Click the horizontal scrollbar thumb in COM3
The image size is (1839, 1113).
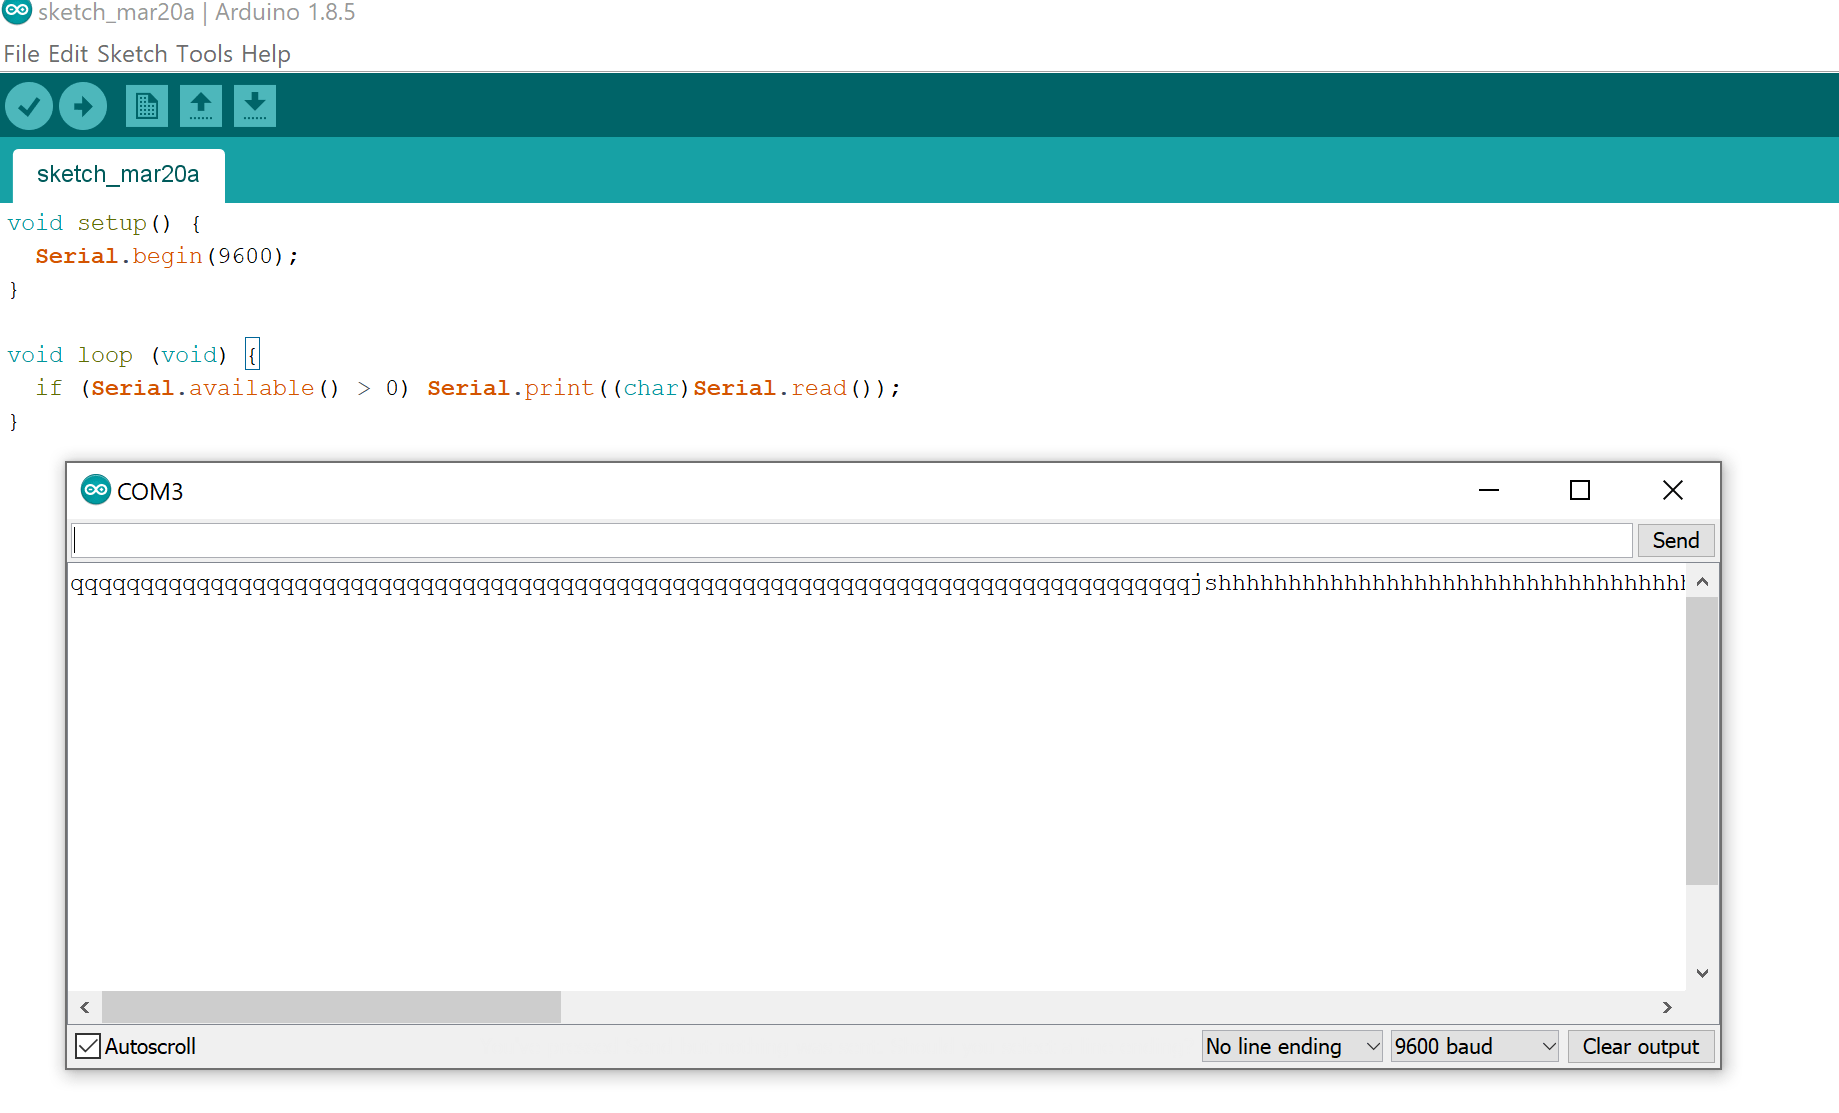[x=331, y=1007]
